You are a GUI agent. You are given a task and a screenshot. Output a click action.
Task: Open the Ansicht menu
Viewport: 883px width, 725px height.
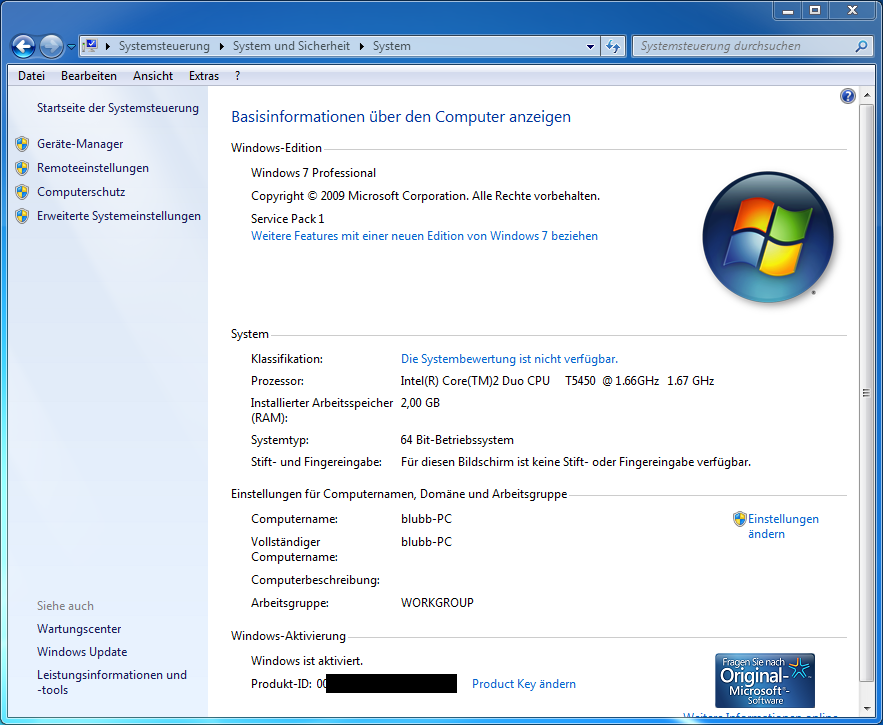pyautogui.click(x=153, y=76)
